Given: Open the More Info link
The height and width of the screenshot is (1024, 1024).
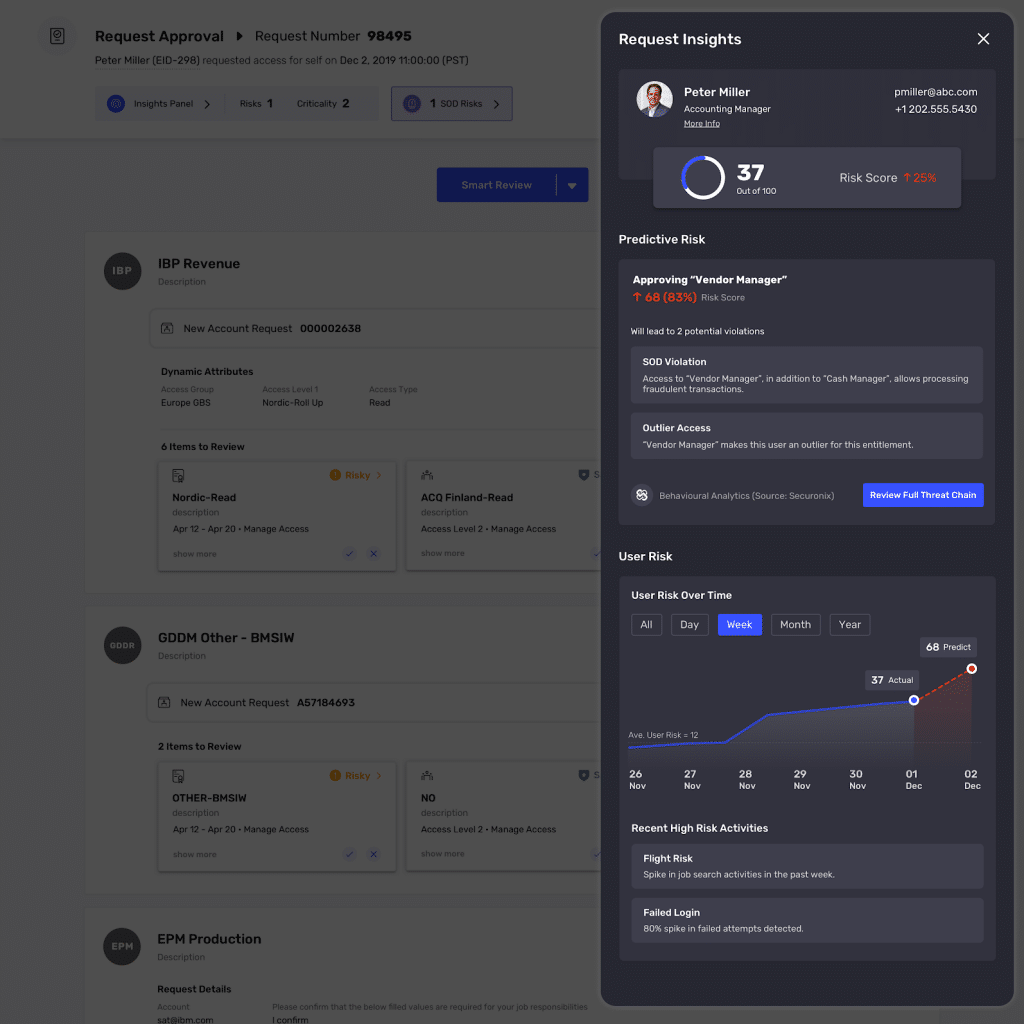Looking at the screenshot, I should 701,123.
